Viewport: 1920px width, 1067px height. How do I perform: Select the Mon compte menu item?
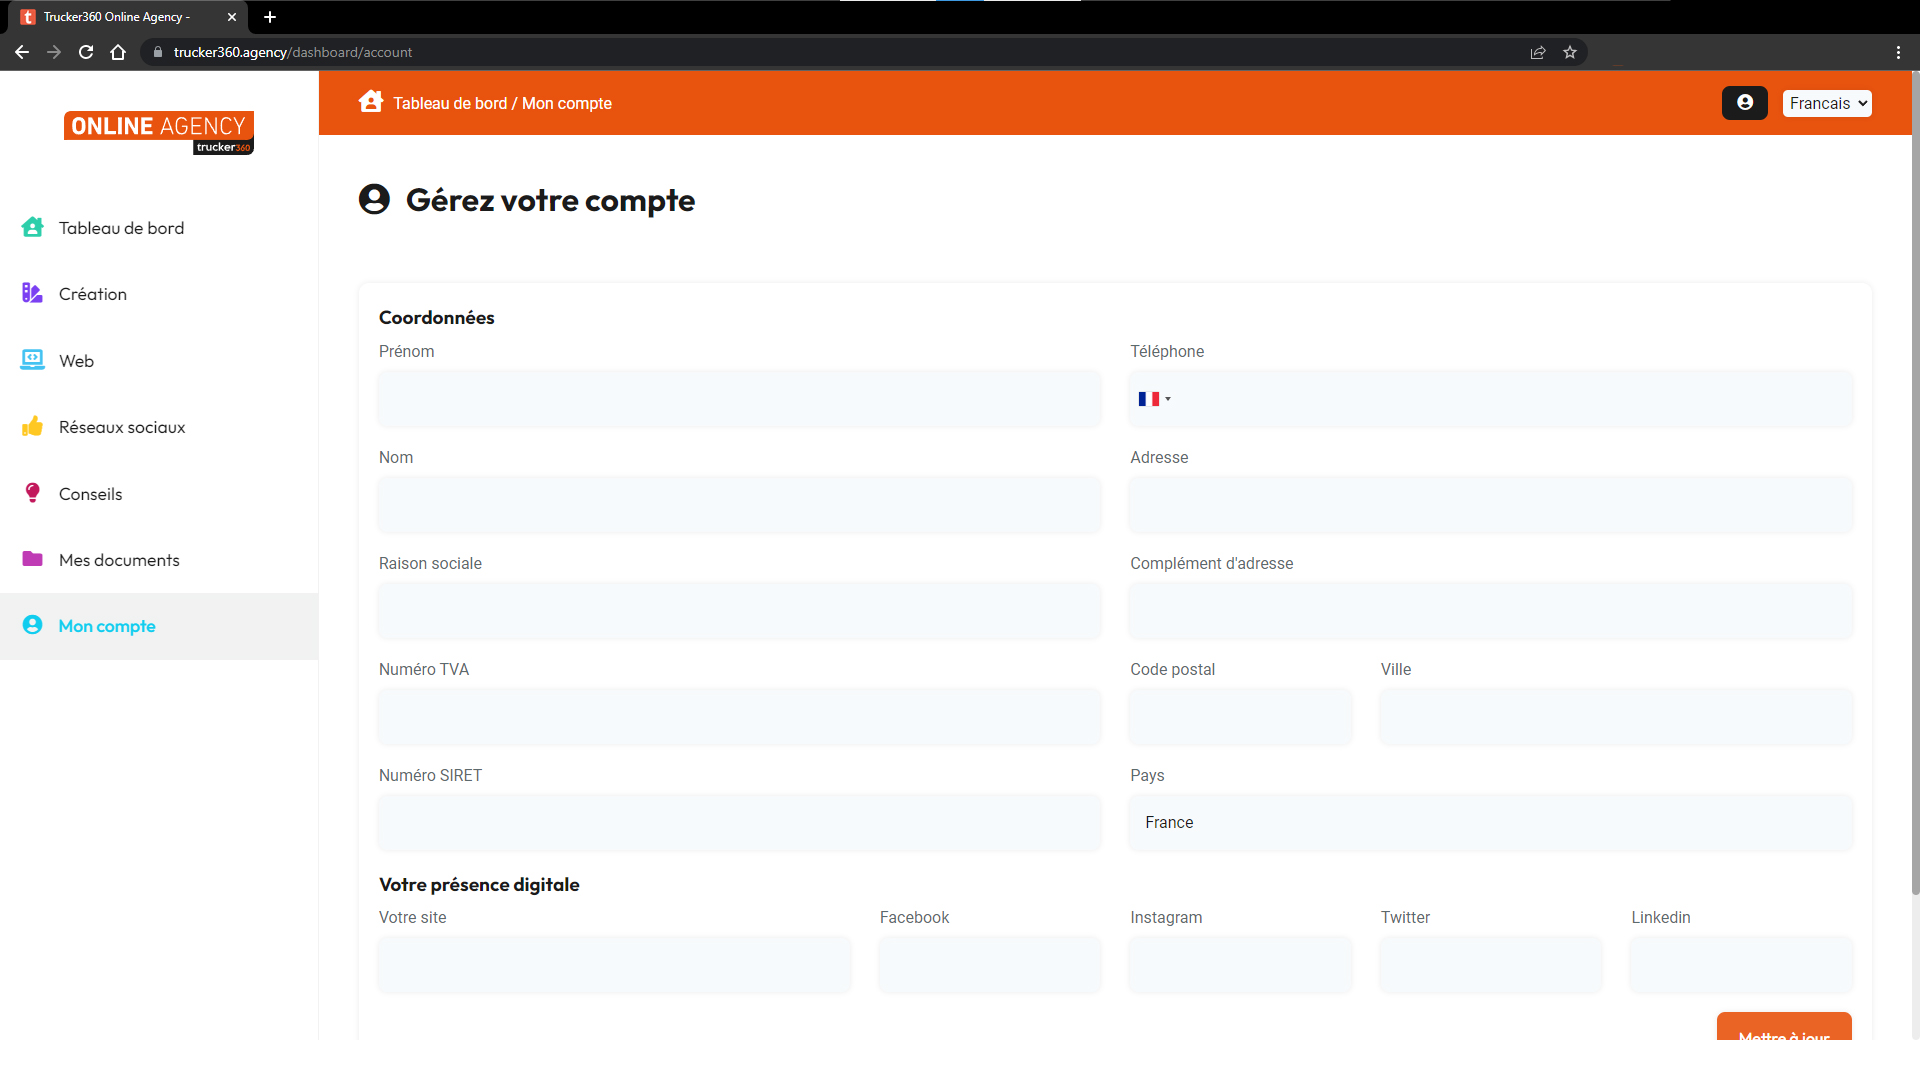click(x=159, y=626)
